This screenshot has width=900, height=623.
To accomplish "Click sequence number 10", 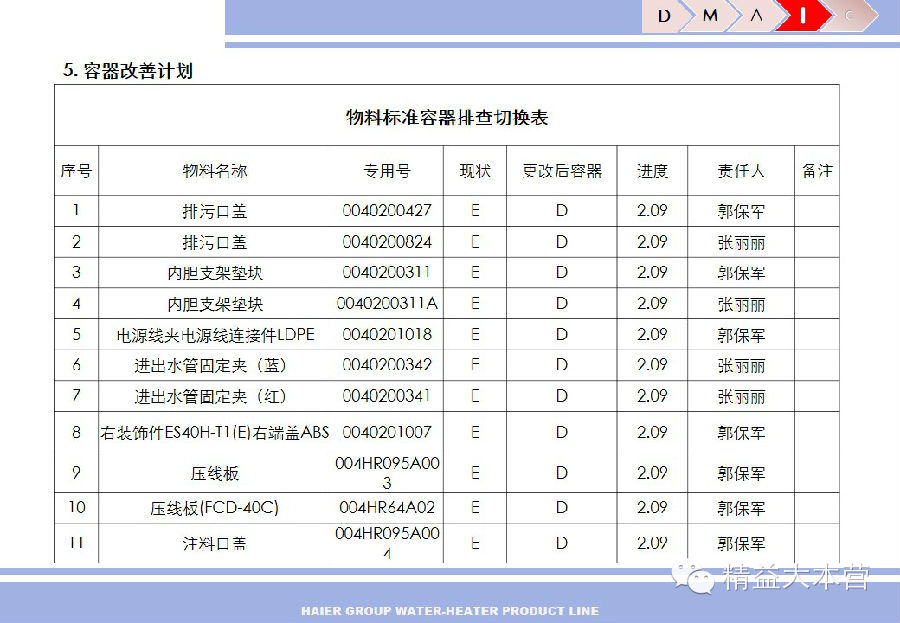I will tap(77, 507).
